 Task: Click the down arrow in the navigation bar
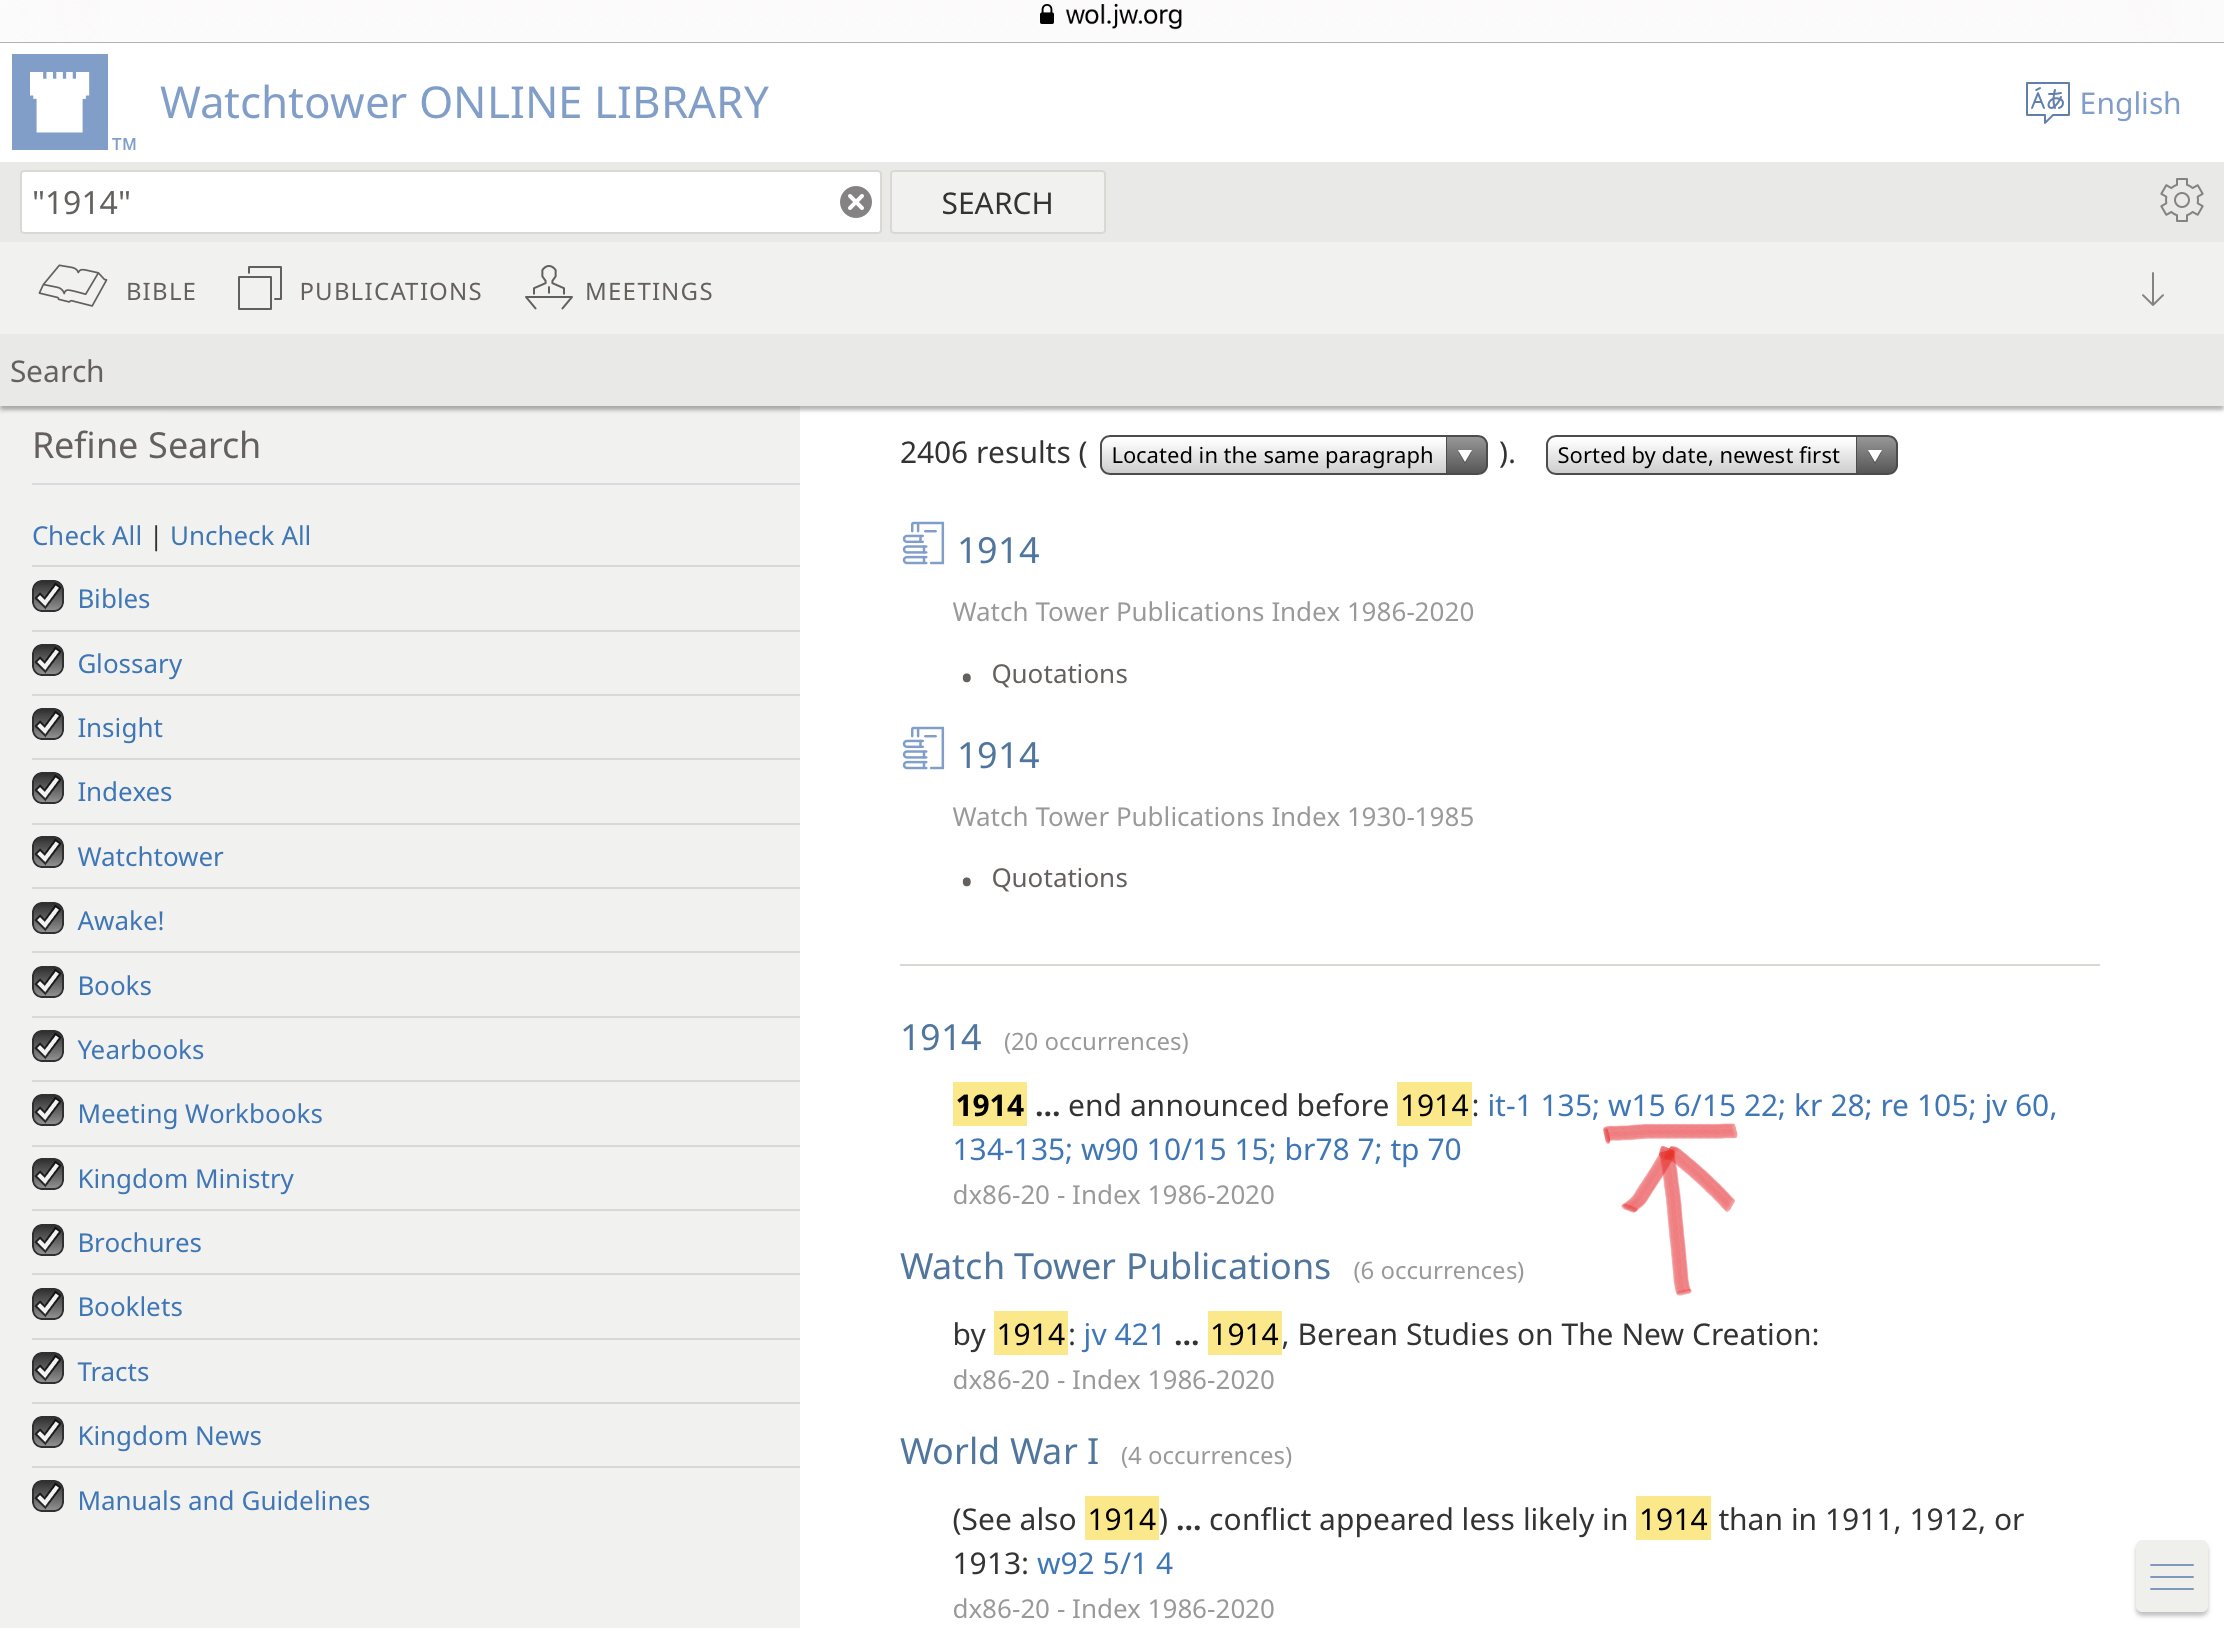point(2152,289)
